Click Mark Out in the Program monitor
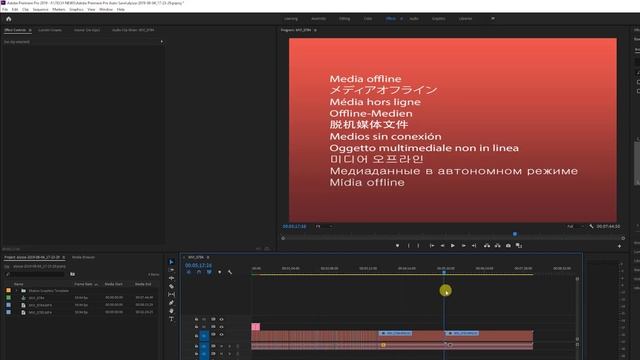 click(418, 246)
